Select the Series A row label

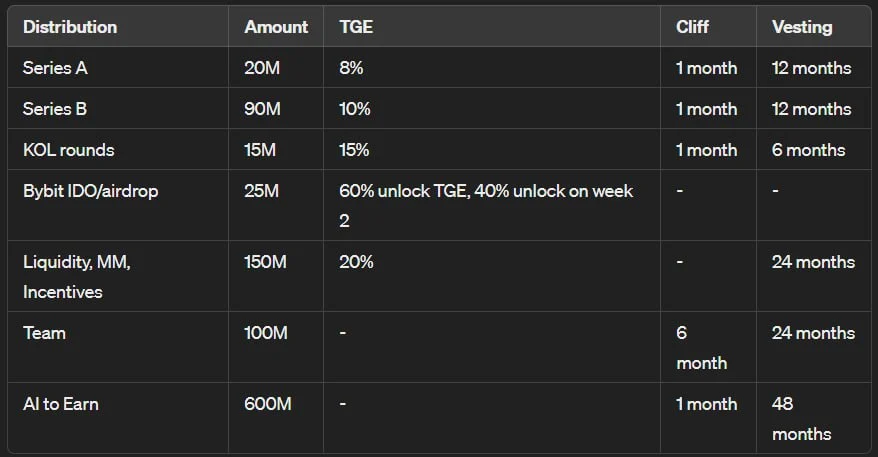[54, 68]
